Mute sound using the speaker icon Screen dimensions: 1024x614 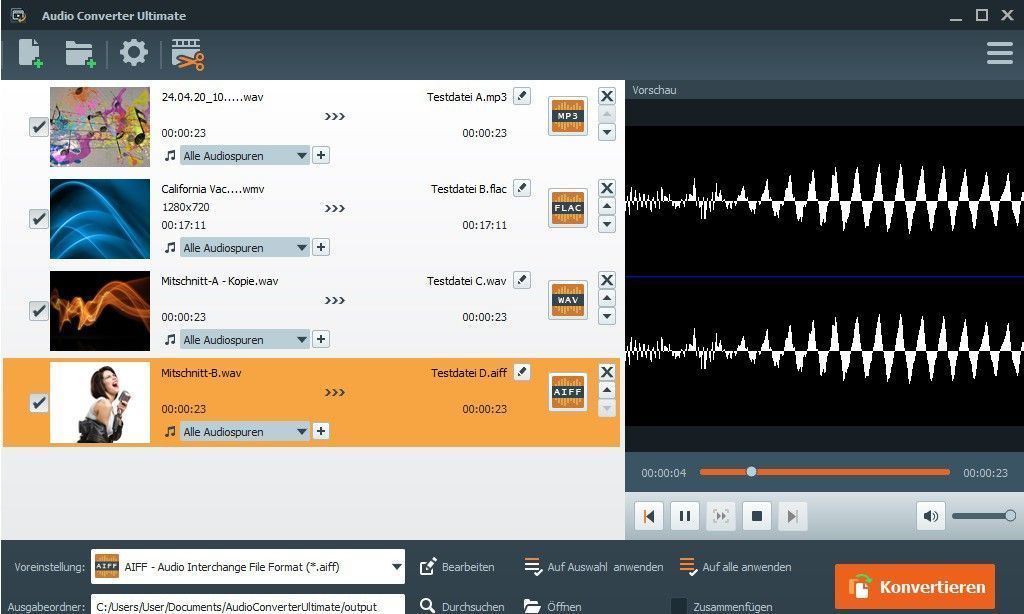pyautogui.click(x=931, y=516)
